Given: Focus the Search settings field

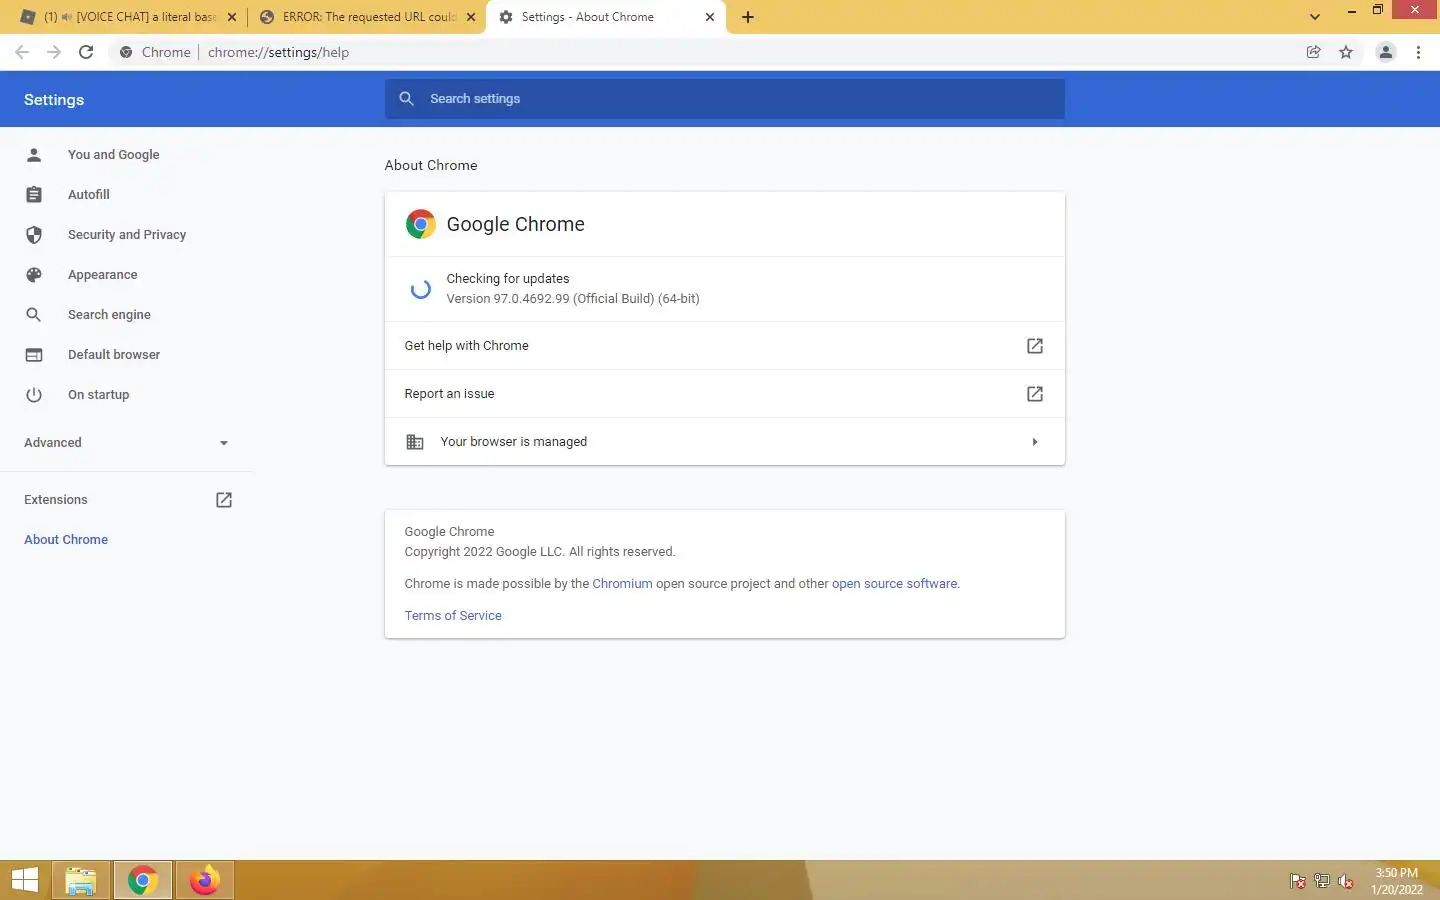Looking at the screenshot, I should [724, 98].
